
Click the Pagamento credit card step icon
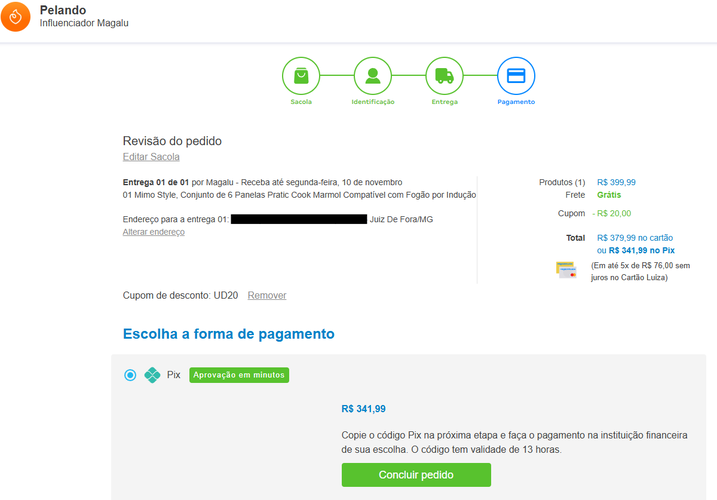(516, 76)
